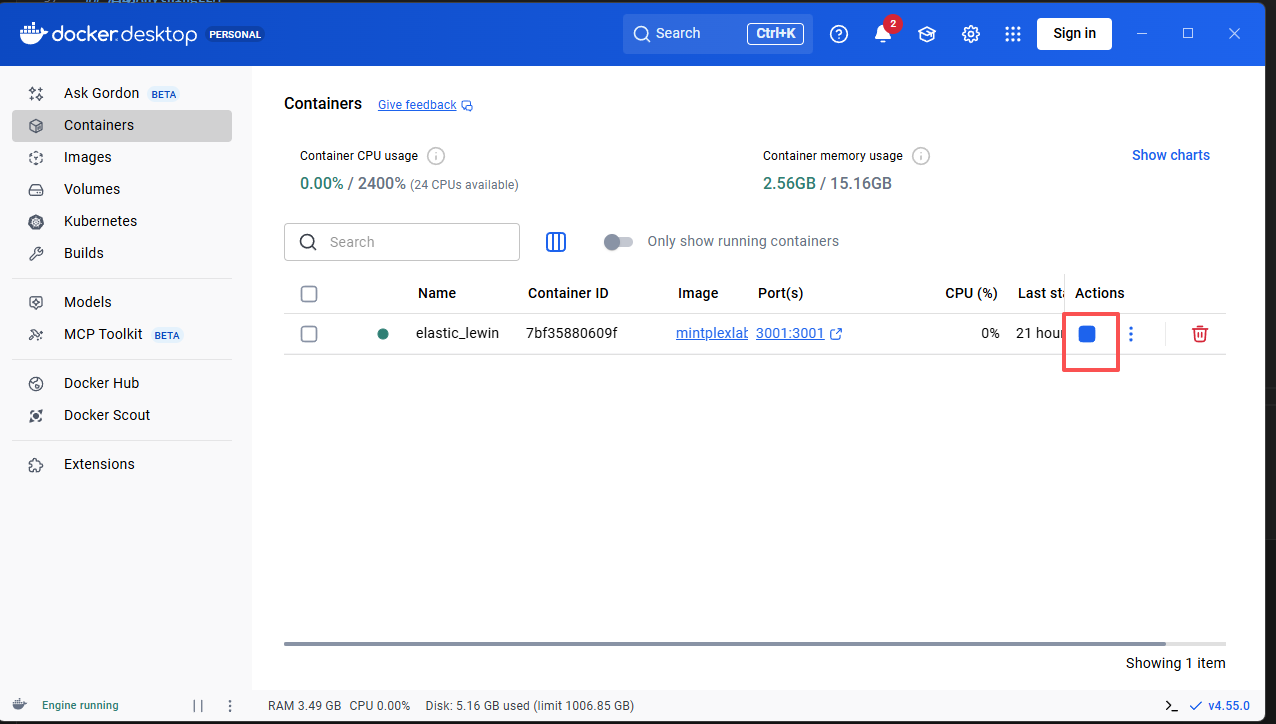
Task: Click the Sign in button
Action: (1074, 33)
